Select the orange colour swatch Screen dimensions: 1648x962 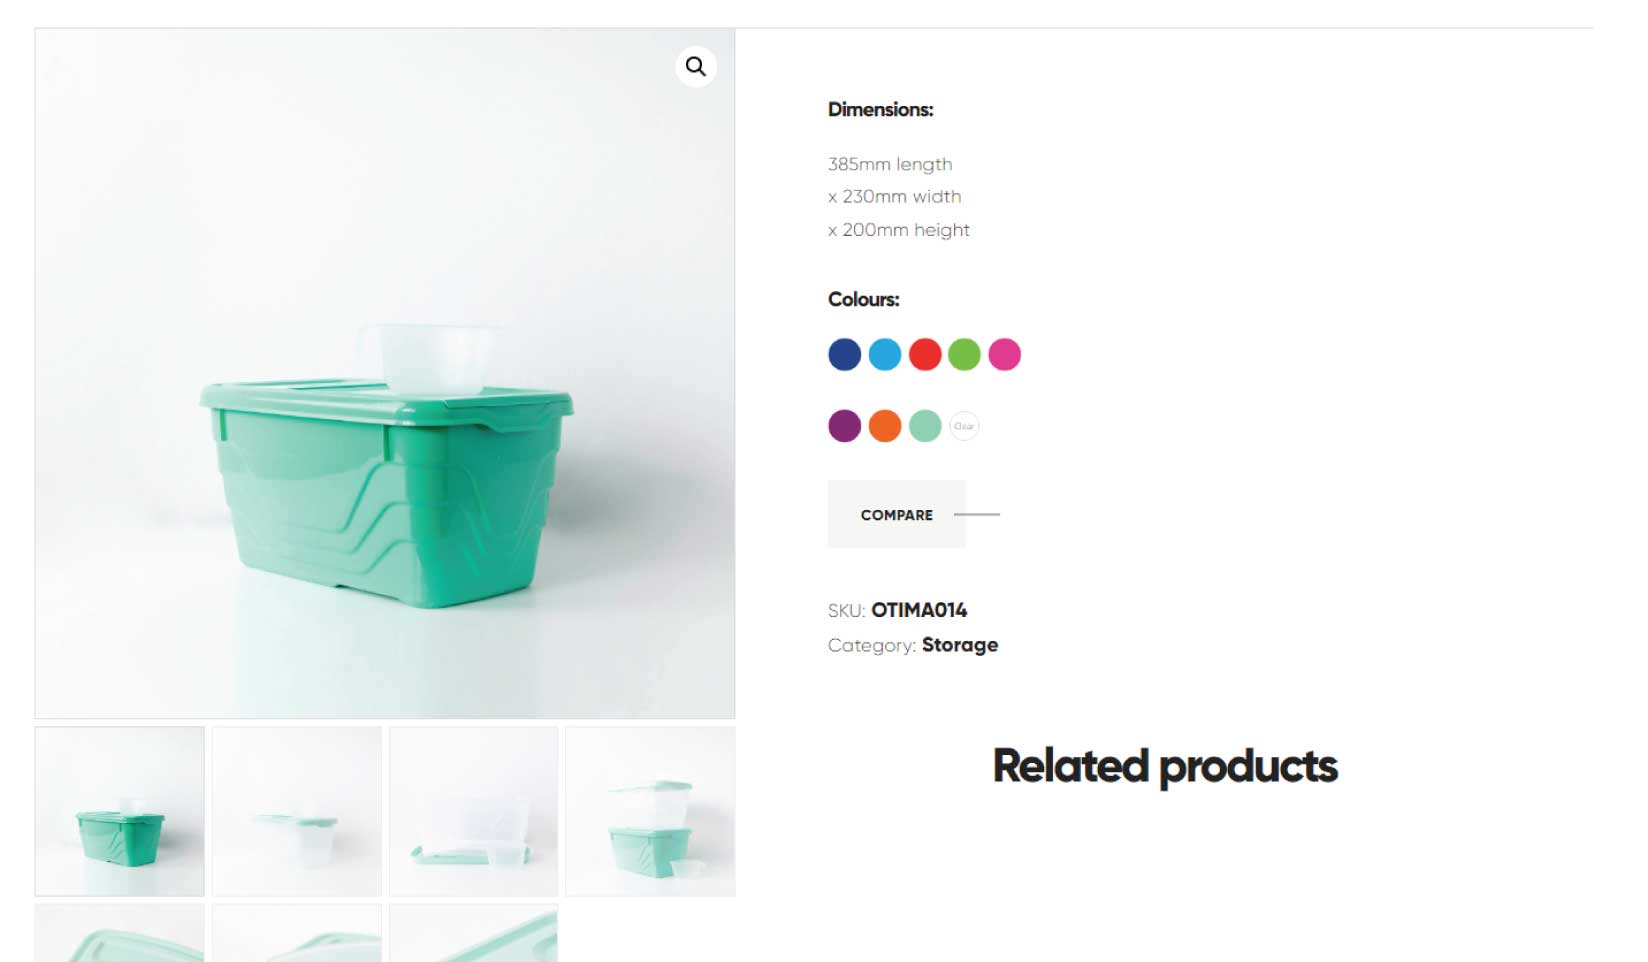(x=884, y=426)
